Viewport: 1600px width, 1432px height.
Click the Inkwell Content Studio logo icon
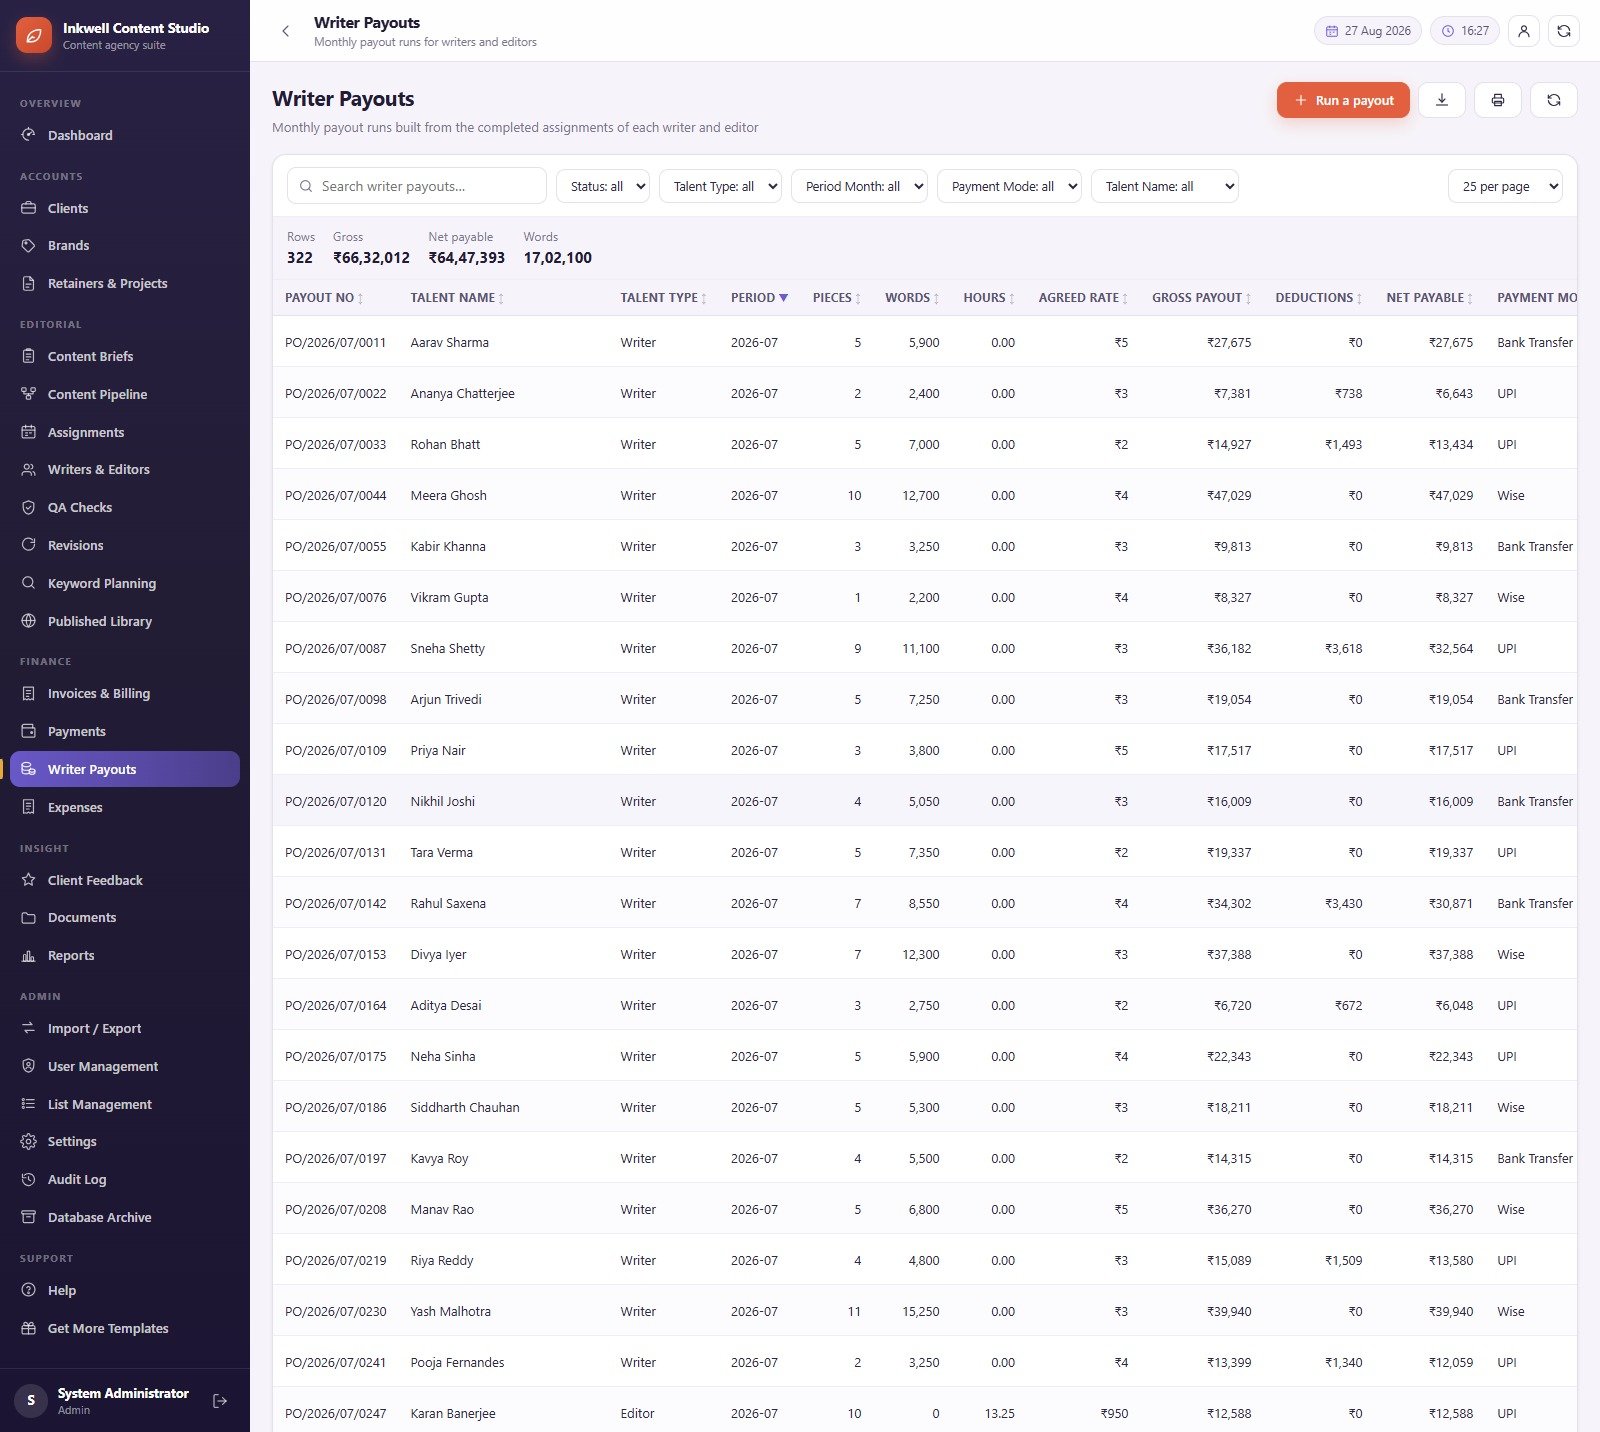pos(33,35)
